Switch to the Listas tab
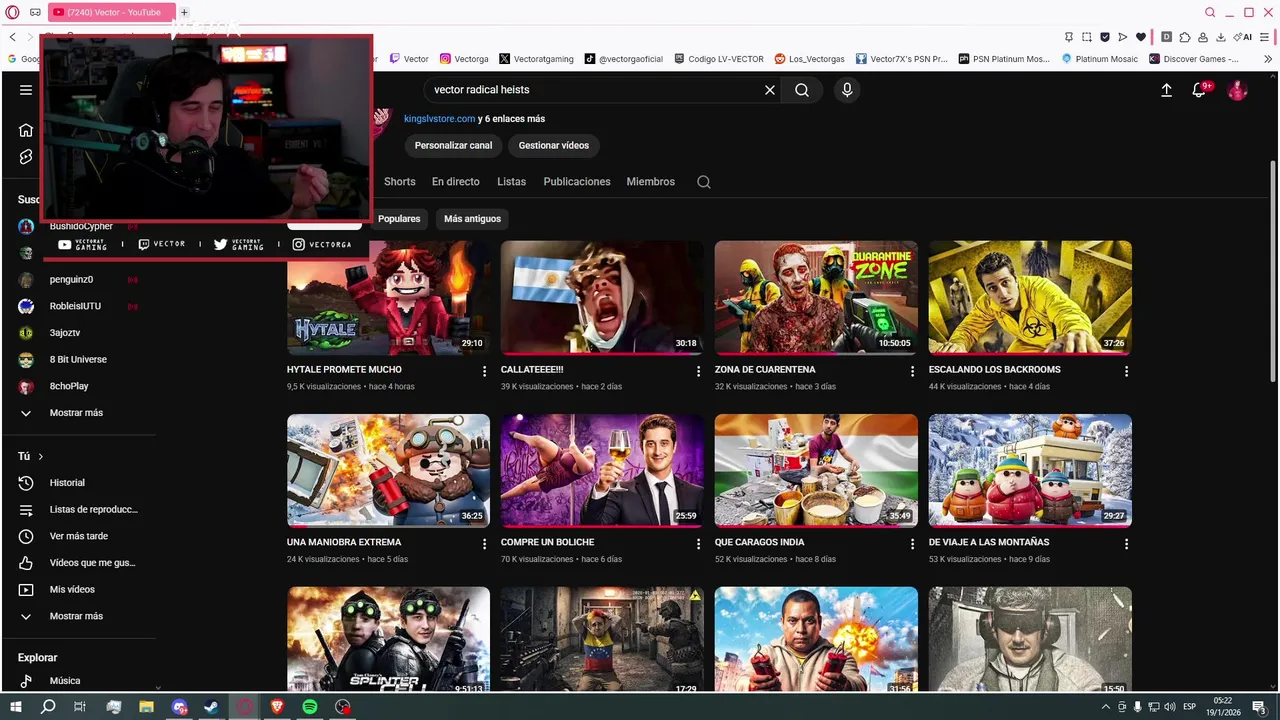This screenshot has height=720, width=1280. (511, 182)
